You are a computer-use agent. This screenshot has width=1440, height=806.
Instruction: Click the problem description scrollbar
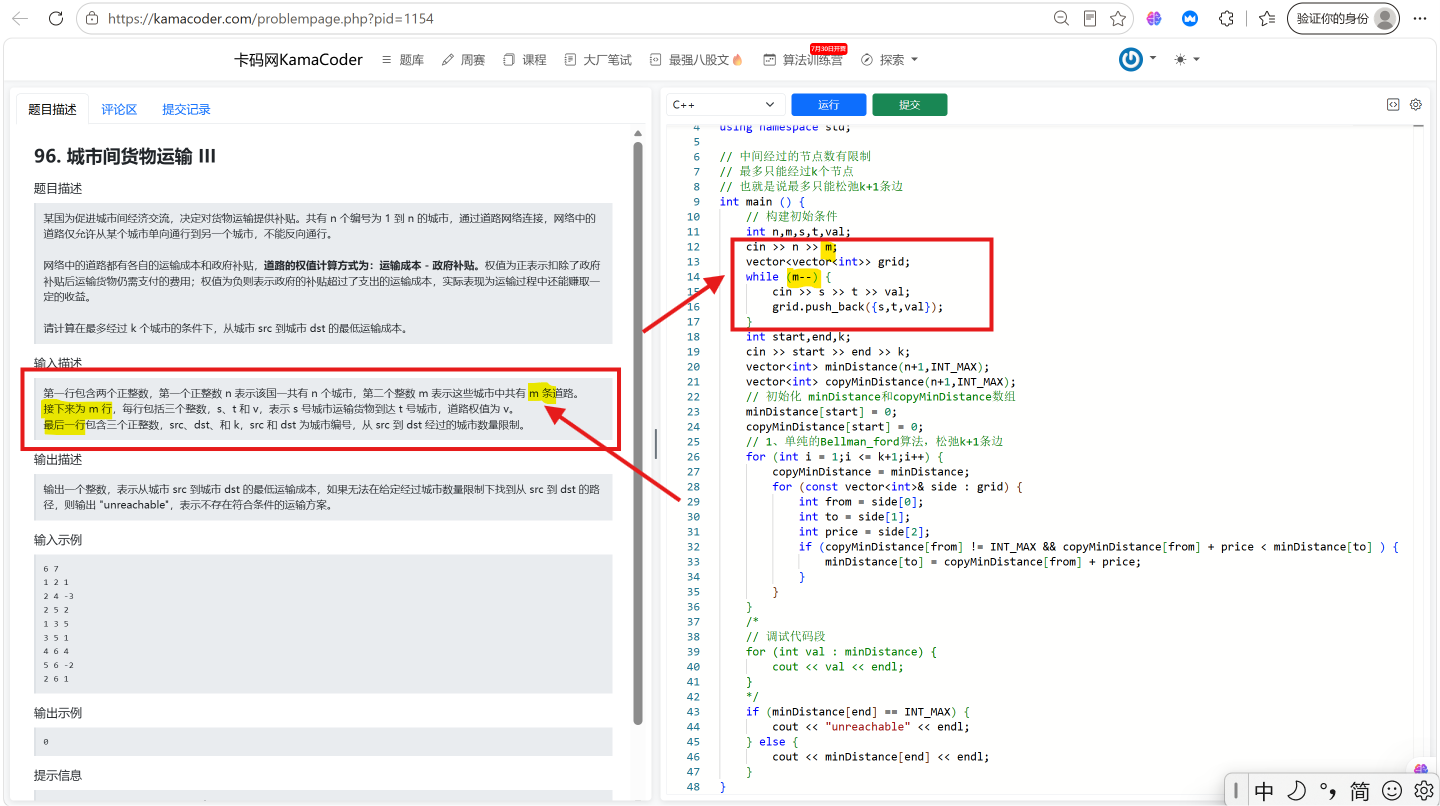pyautogui.click(x=638, y=432)
